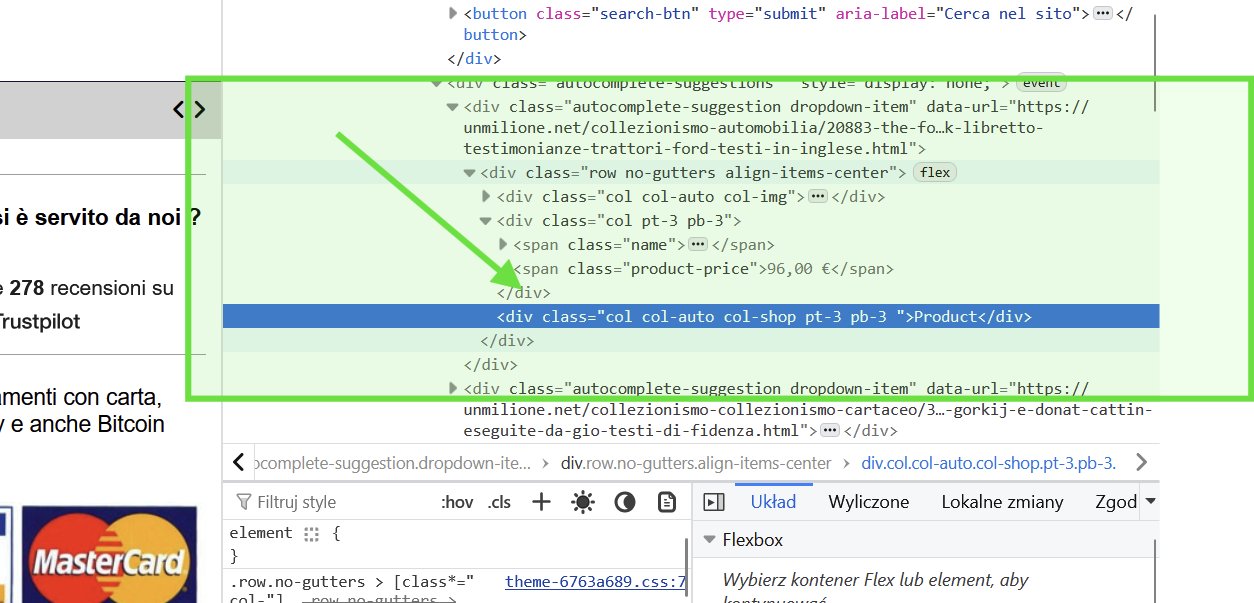The image size is (1254, 603).
Task: Expand ellipsis badge of second dropdown-item div
Action: (830, 431)
